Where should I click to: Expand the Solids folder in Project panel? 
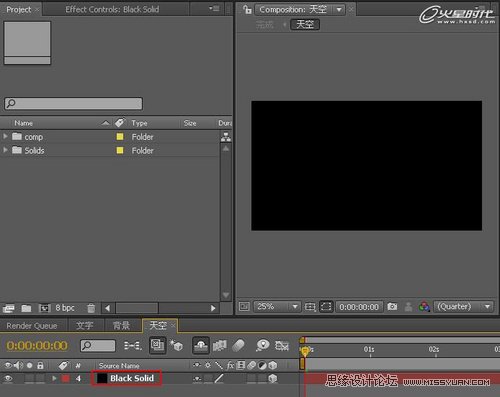(5, 150)
